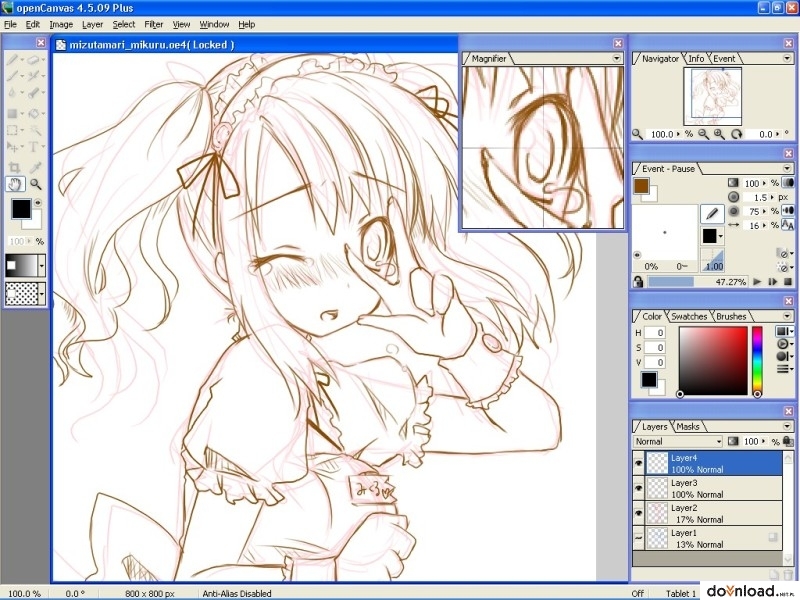Step forward the event playback
This screenshot has width=800, height=600.
(x=773, y=282)
